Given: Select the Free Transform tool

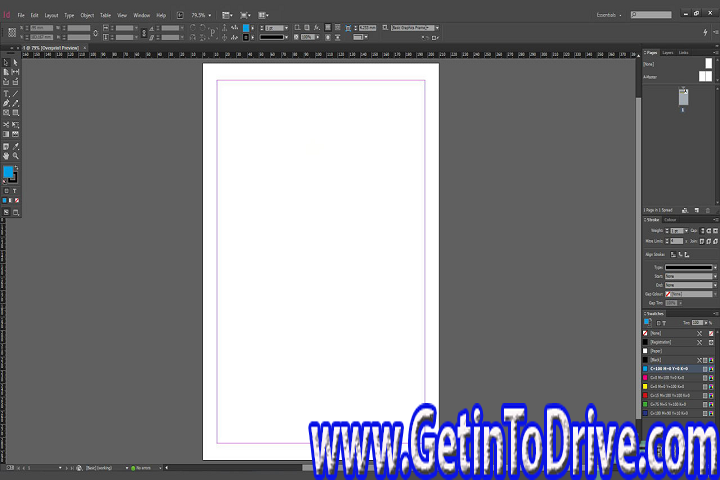Looking at the screenshot, I should pos(16,124).
